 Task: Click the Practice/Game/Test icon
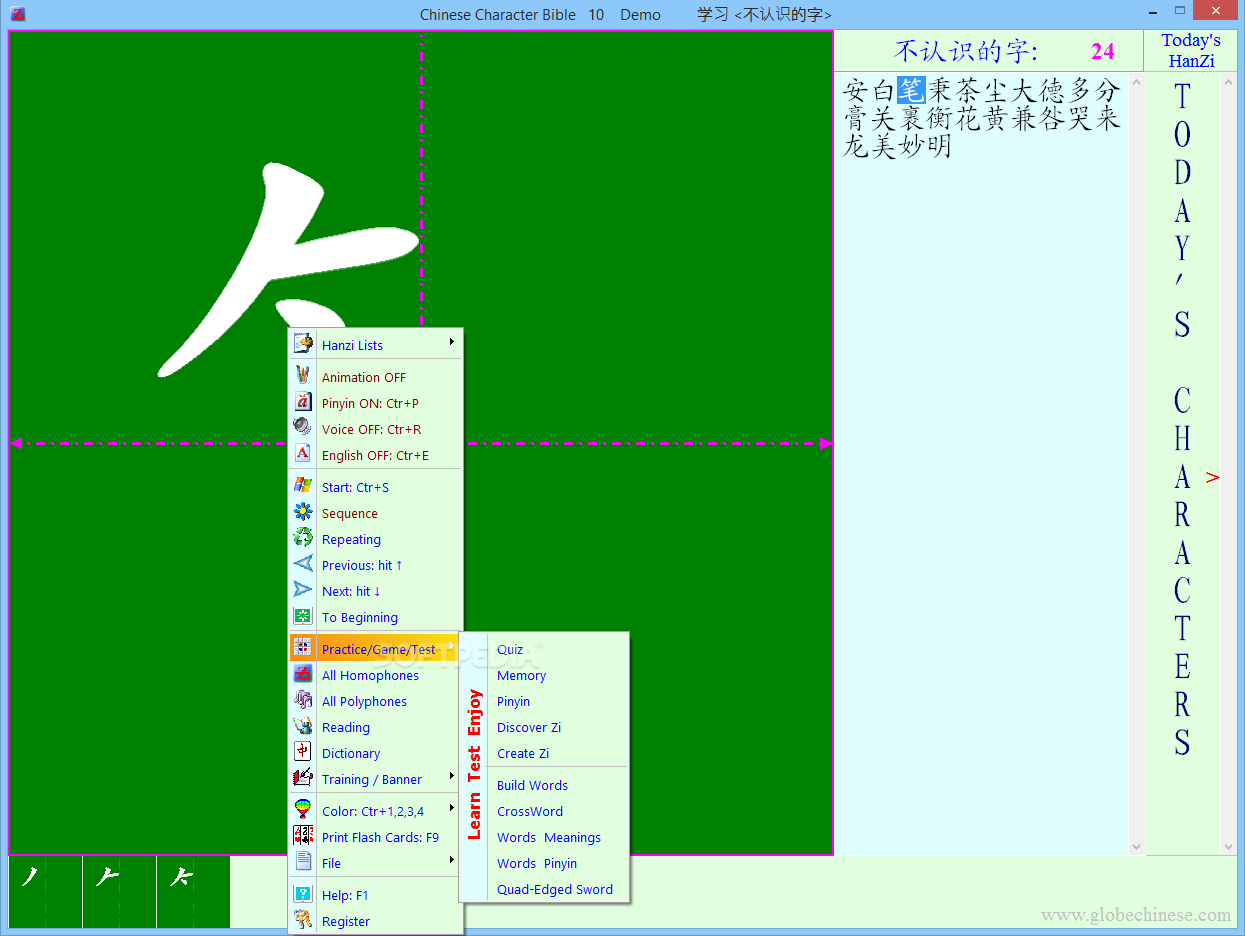point(303,648)
